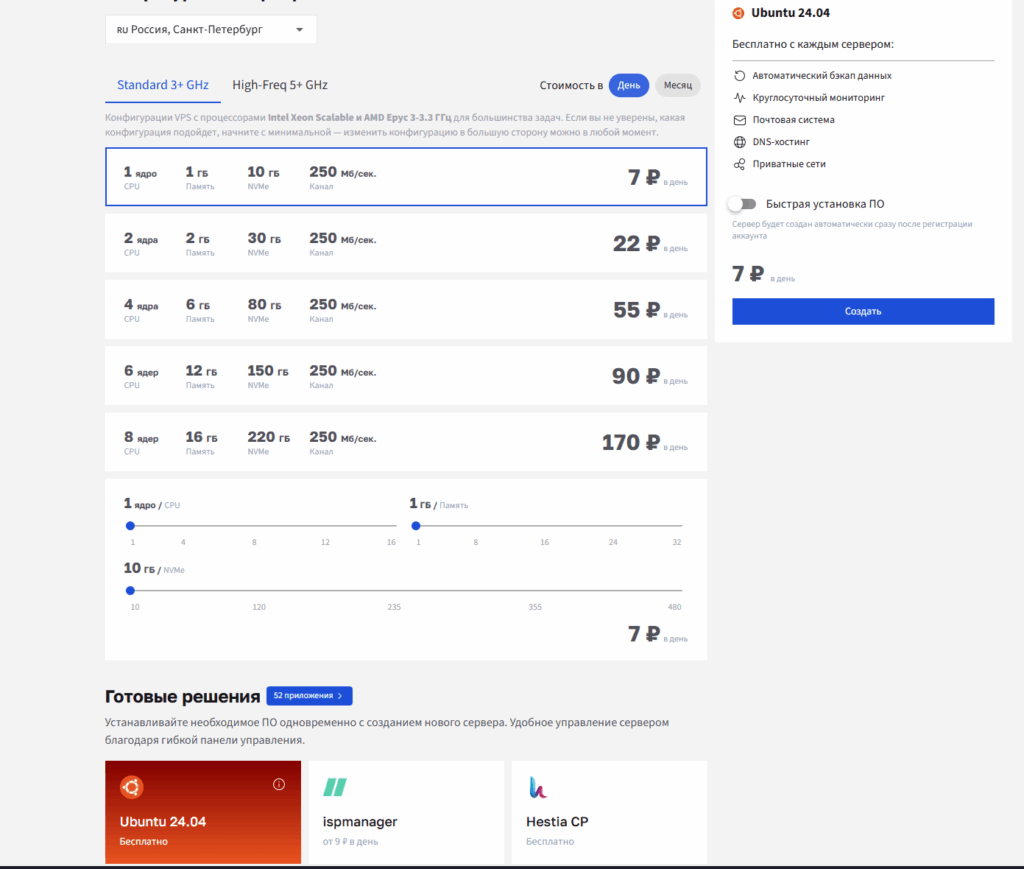Click the round-the-clock monitoring pulse icon
1024x869 pixels.
click(739, 98)
